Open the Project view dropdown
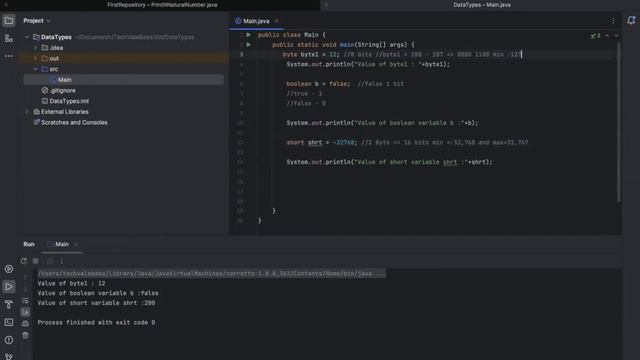 point(37,20)
